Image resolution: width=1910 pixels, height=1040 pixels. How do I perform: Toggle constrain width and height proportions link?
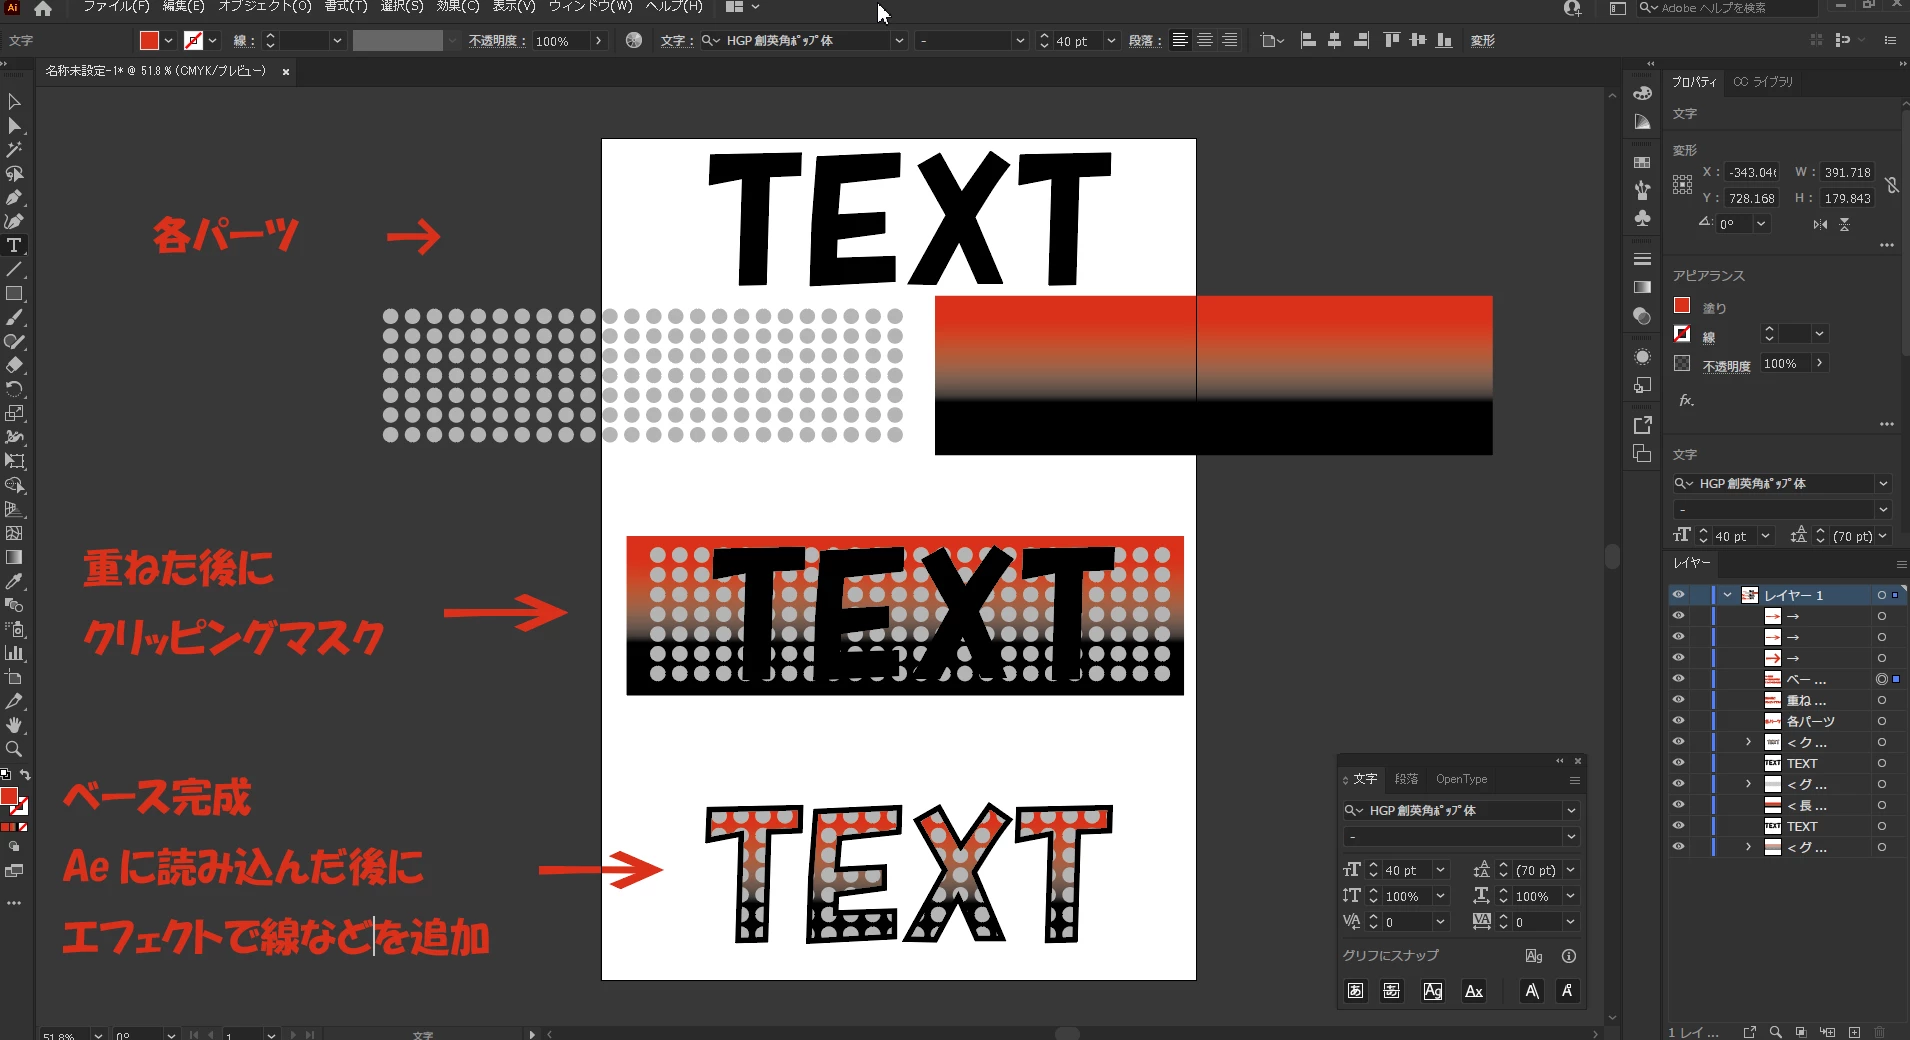[x=1892, y=185]
